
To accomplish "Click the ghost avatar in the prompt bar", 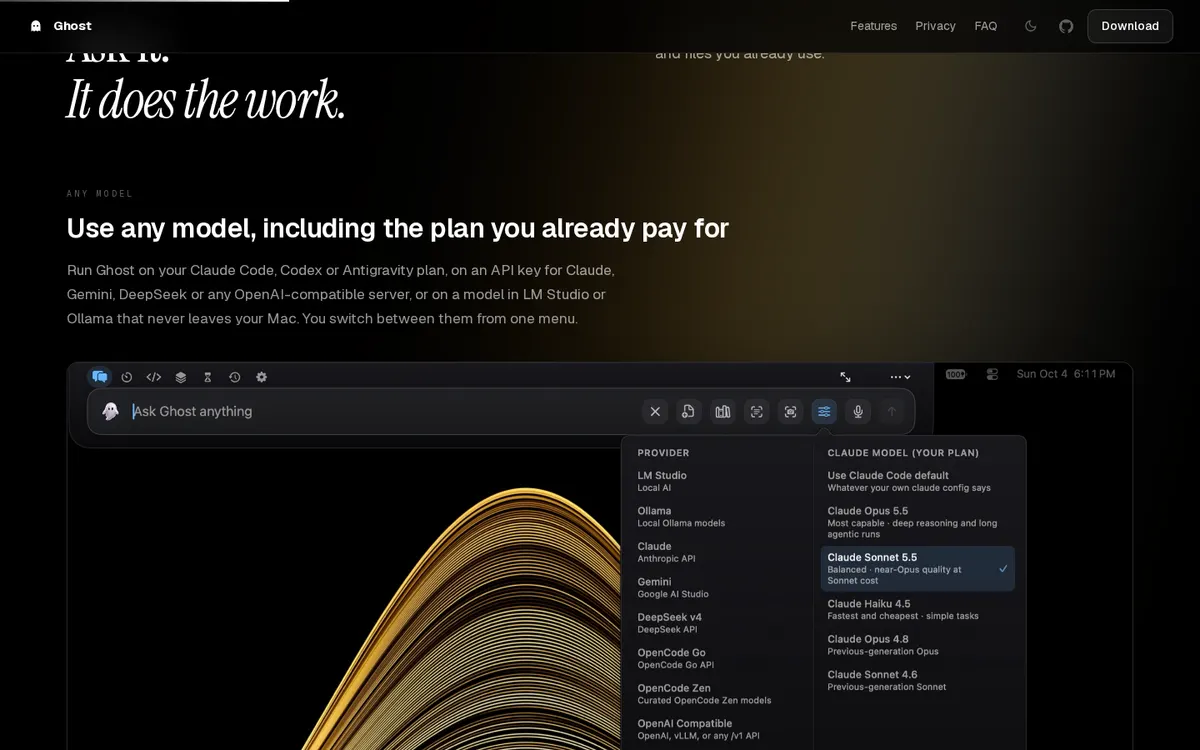I will [110, 411].
